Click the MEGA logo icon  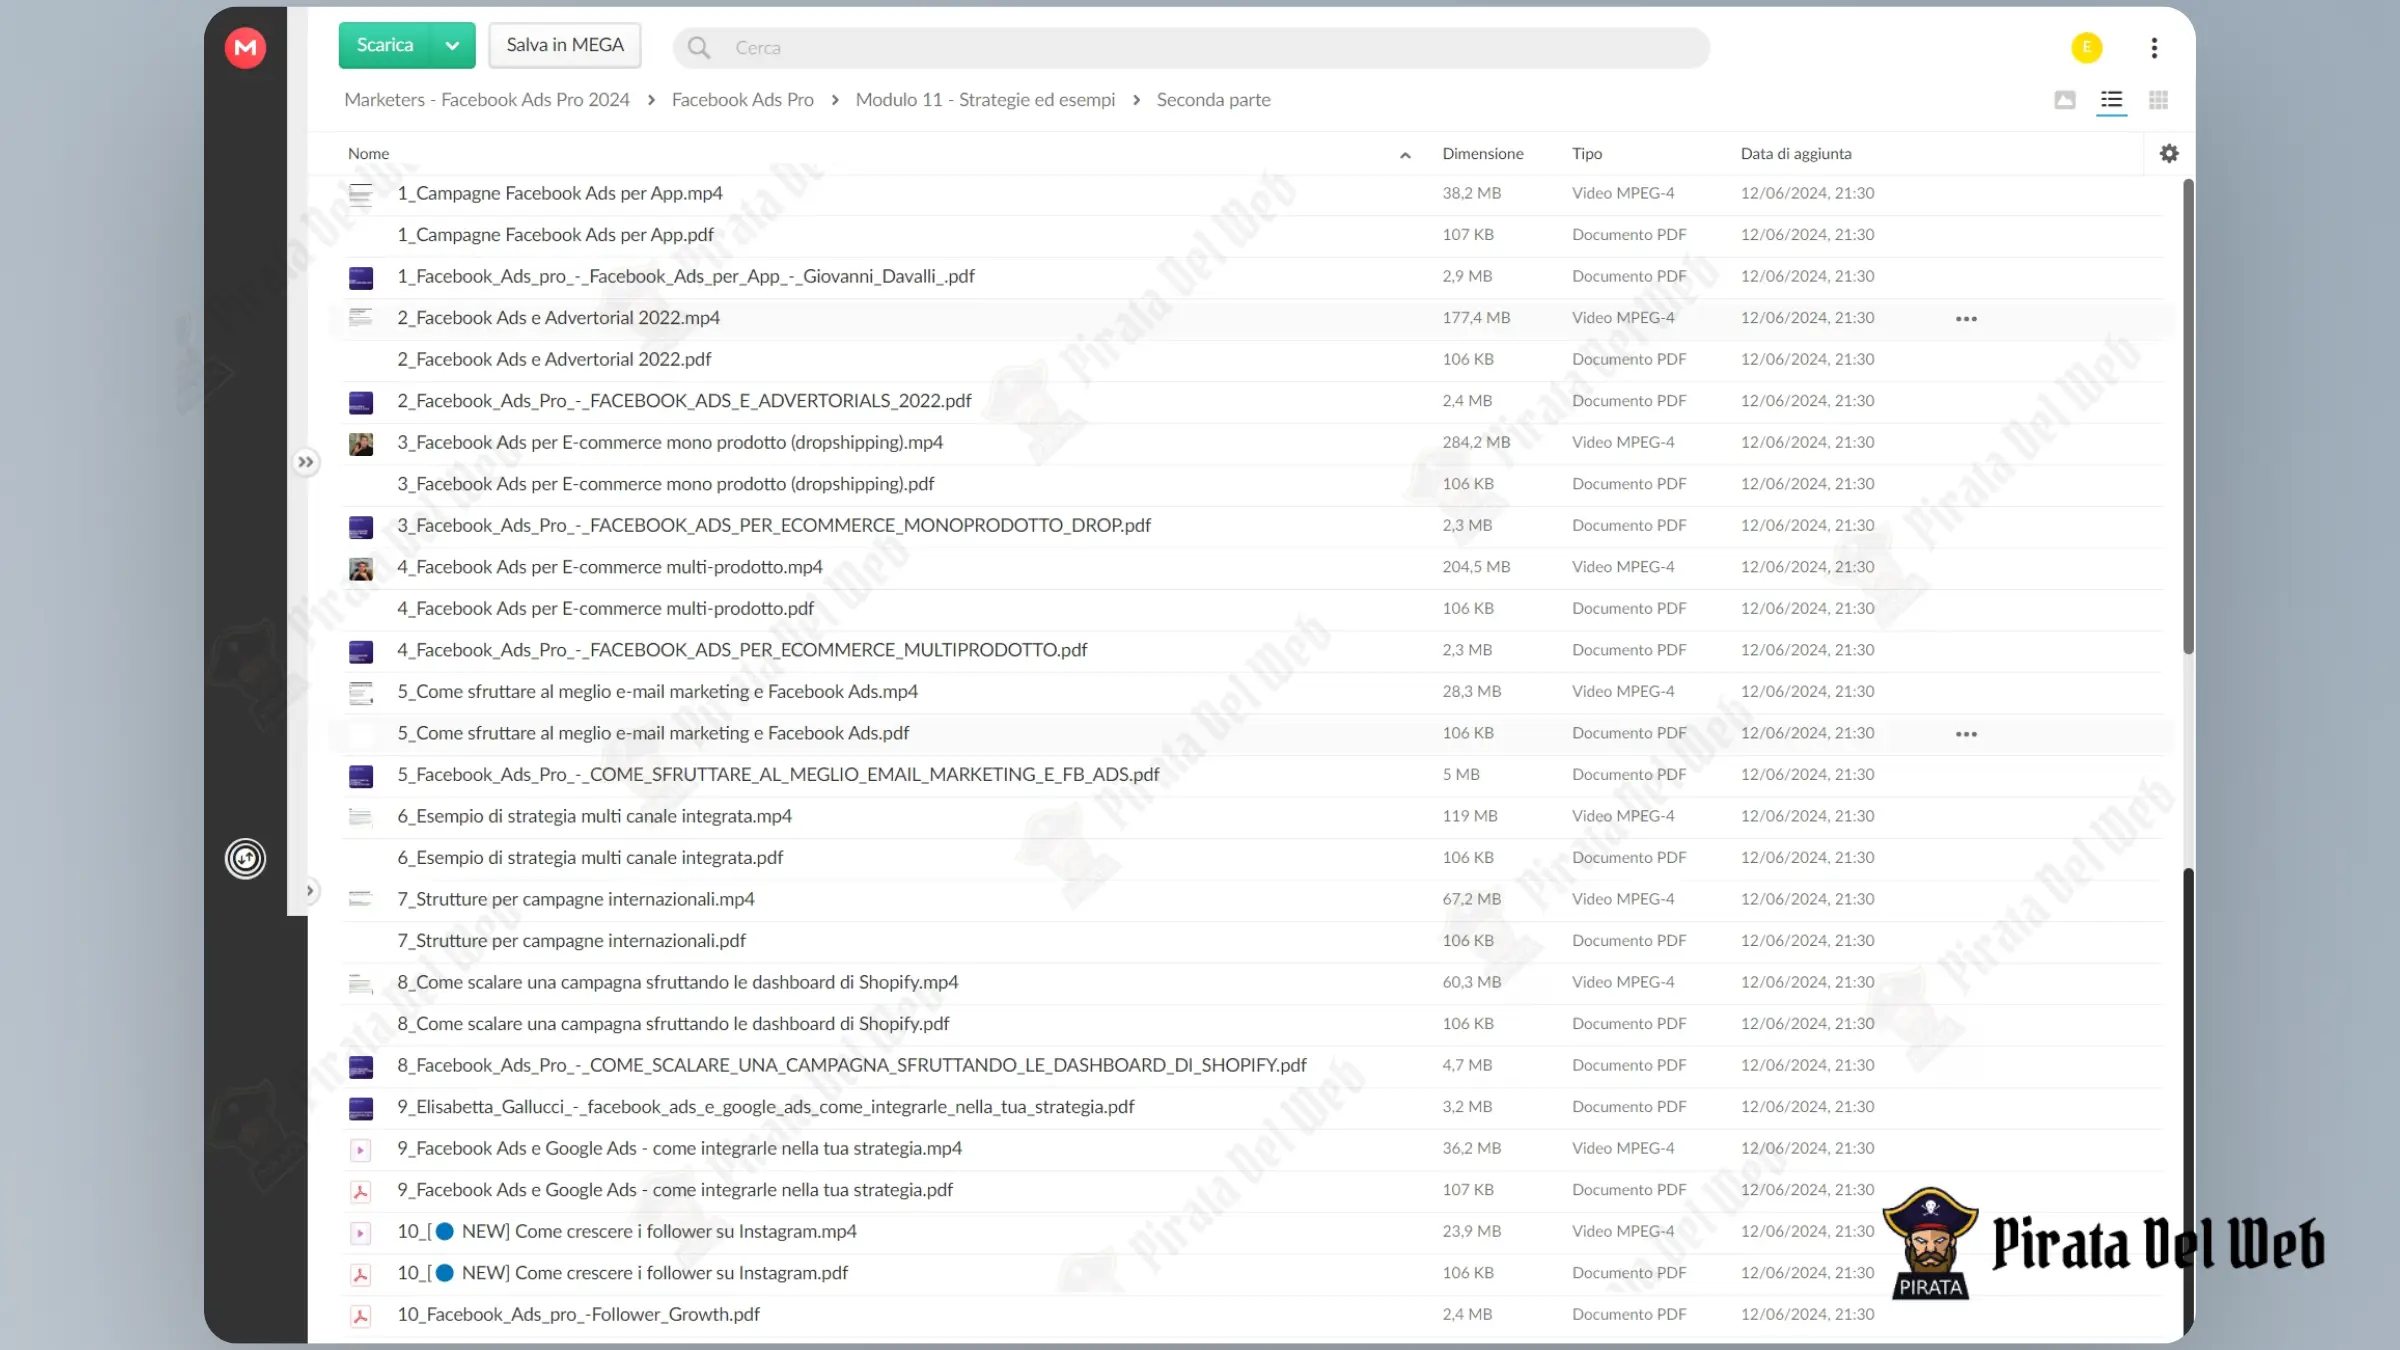(245, 47)
